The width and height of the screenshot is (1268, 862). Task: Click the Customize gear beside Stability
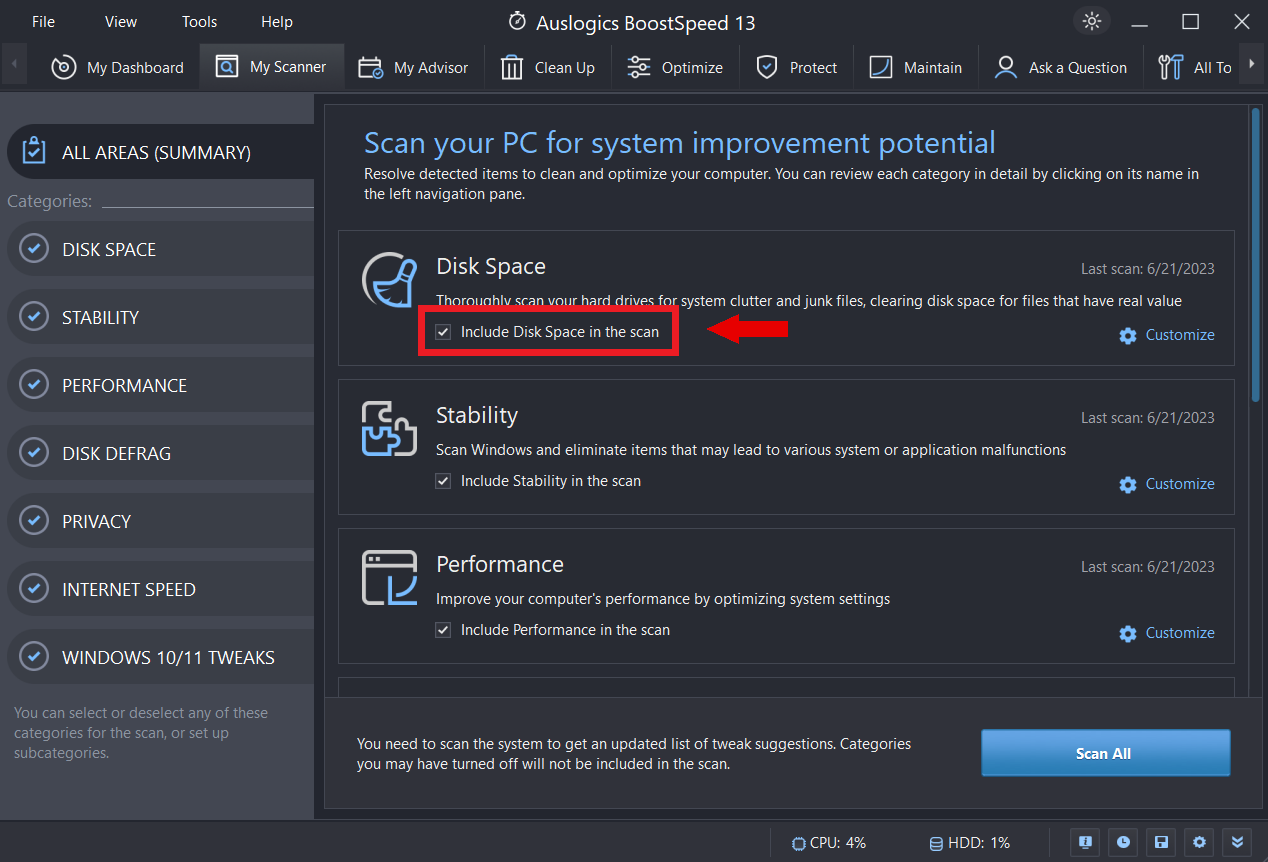[x=1128, y=484]
